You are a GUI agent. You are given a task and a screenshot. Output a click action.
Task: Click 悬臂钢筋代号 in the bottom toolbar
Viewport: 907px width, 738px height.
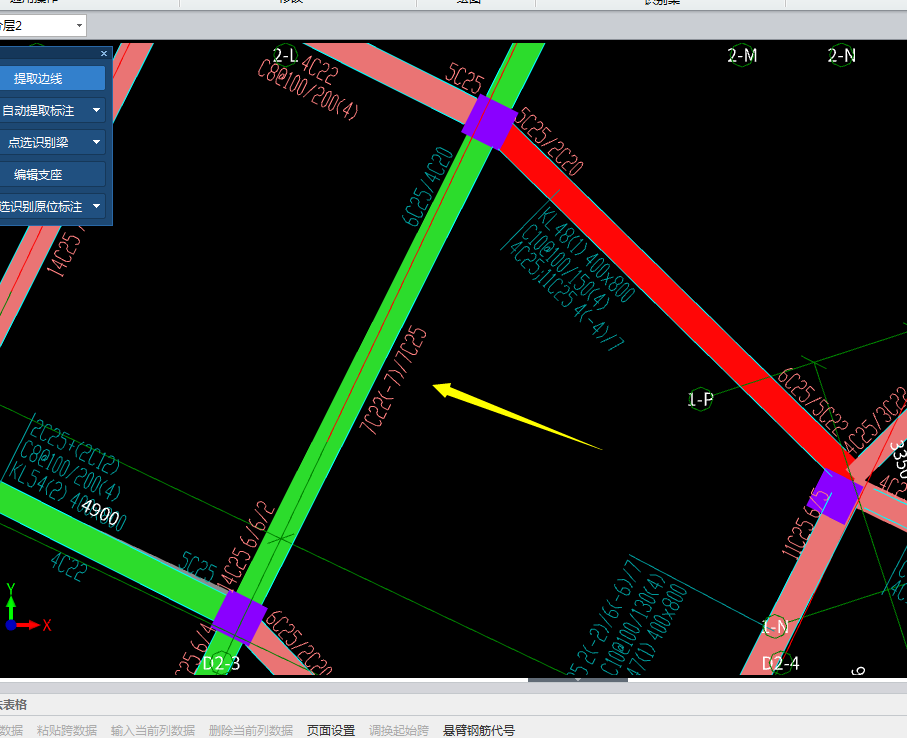(x=478, y=730)
